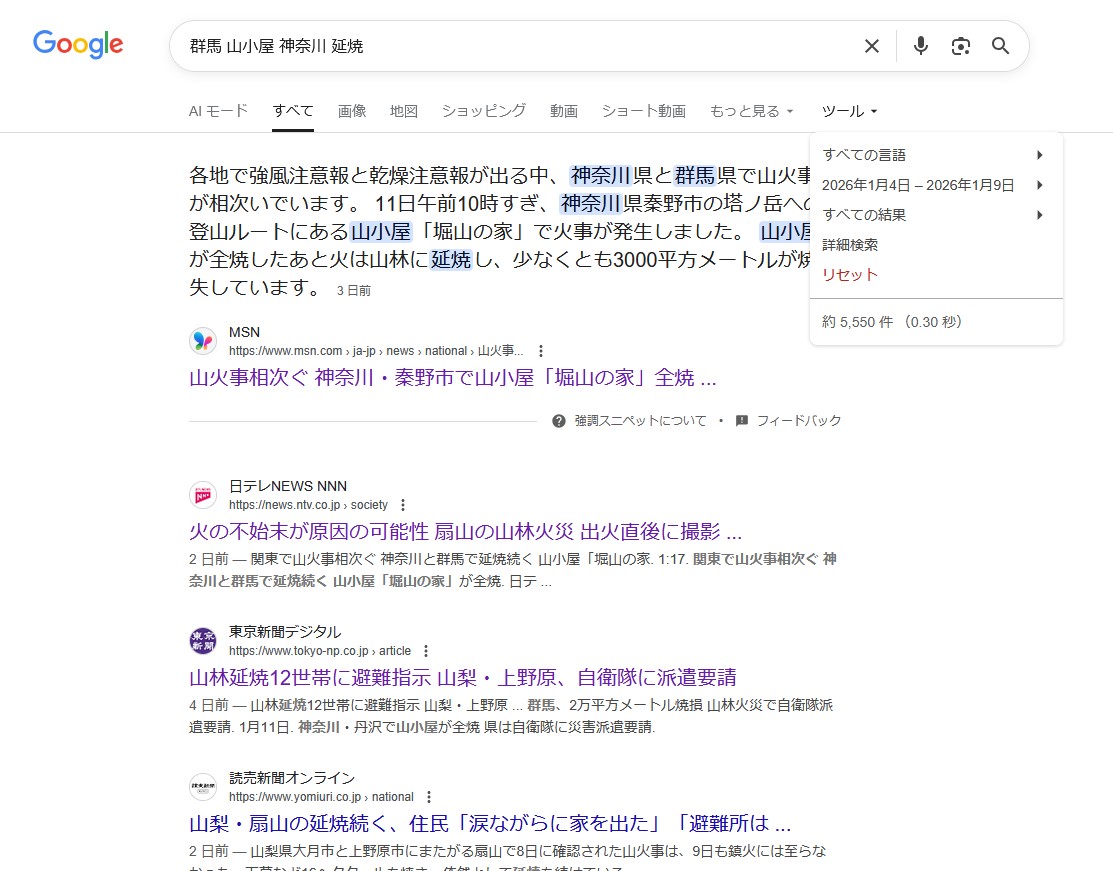Viewport: 1113px width, 871px height.
Task: Expand the すべての結果 filter
Action: (x=933, y=215)
